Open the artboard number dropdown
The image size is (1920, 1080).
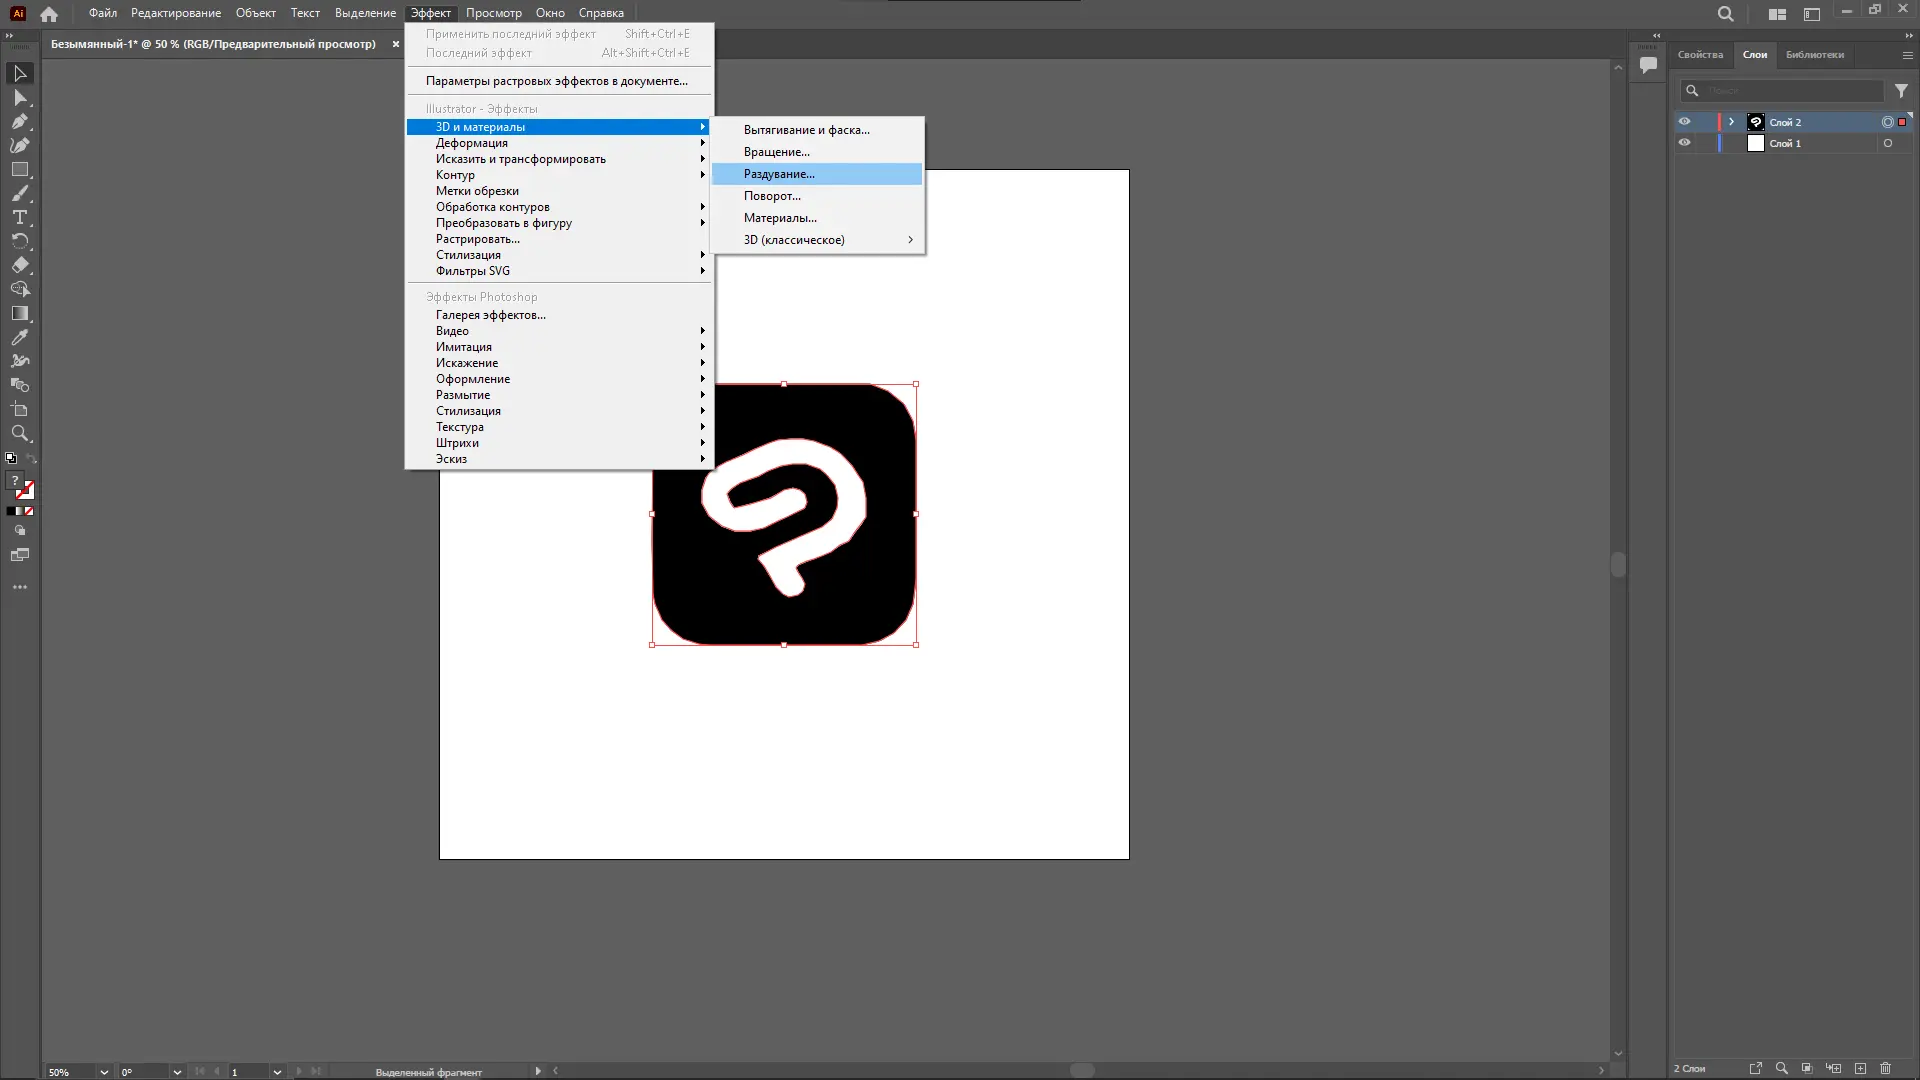[x=277, y=1071]
